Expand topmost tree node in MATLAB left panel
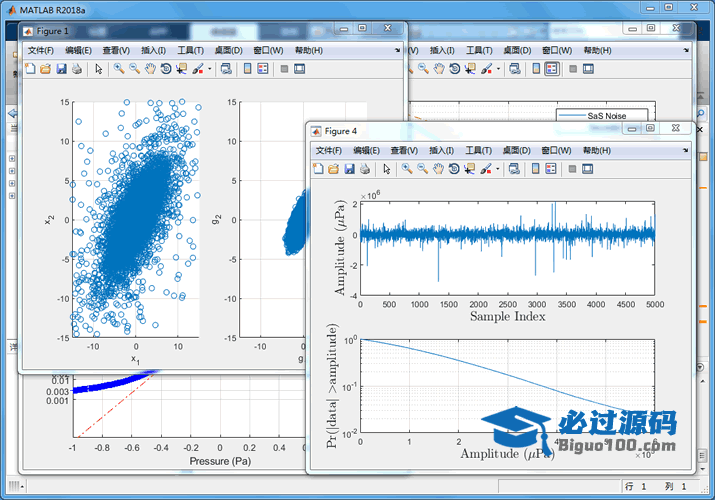 12,159
